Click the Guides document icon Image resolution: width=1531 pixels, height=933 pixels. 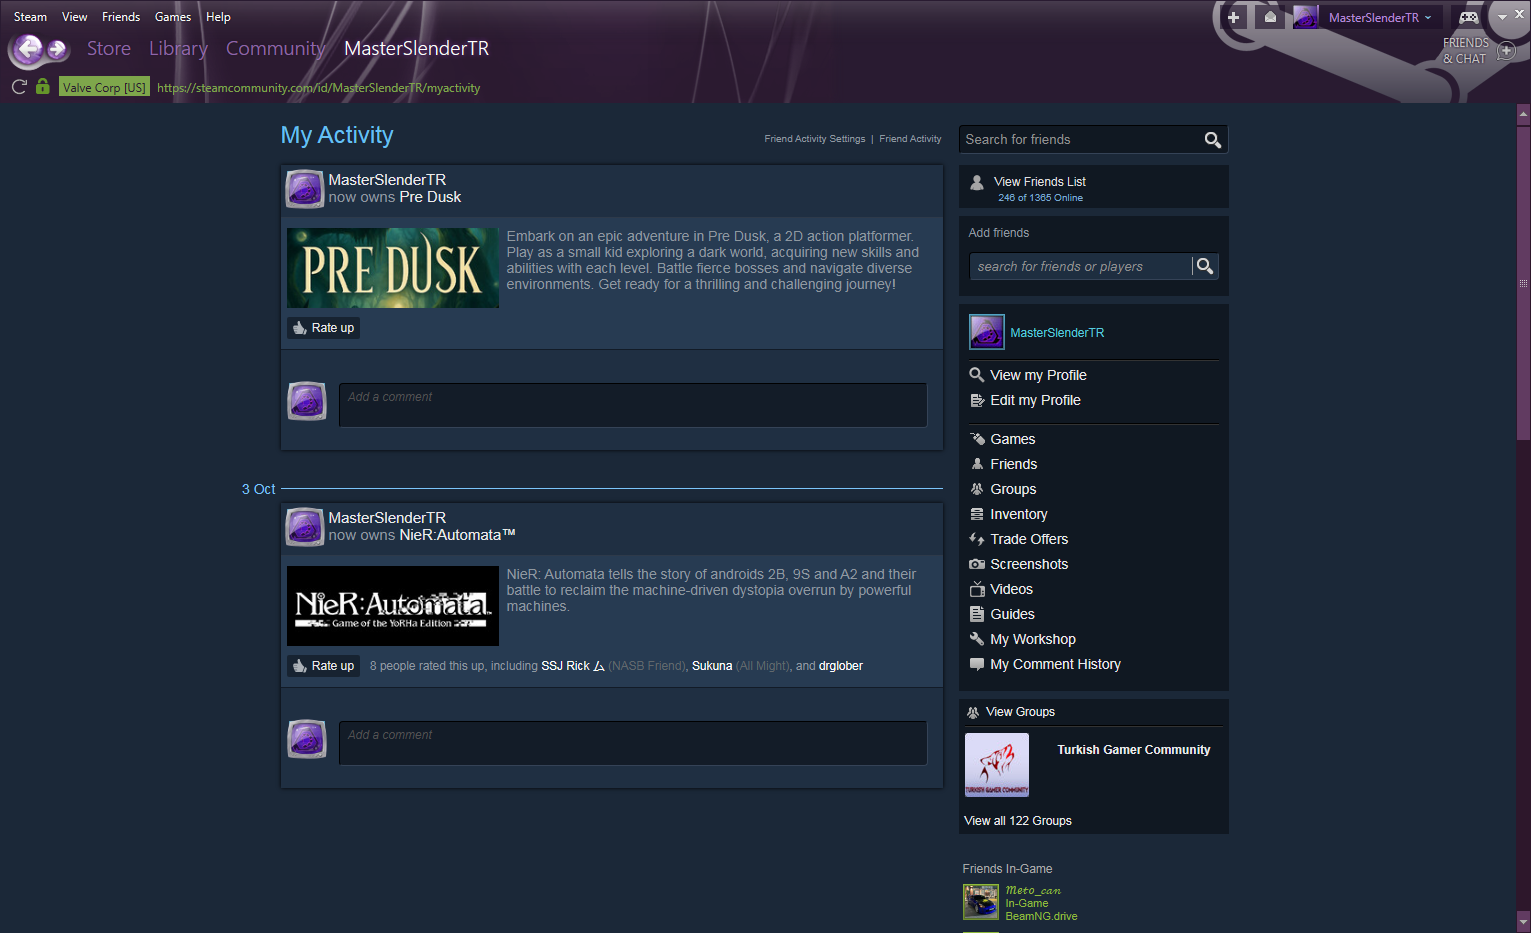click(978, 614)
